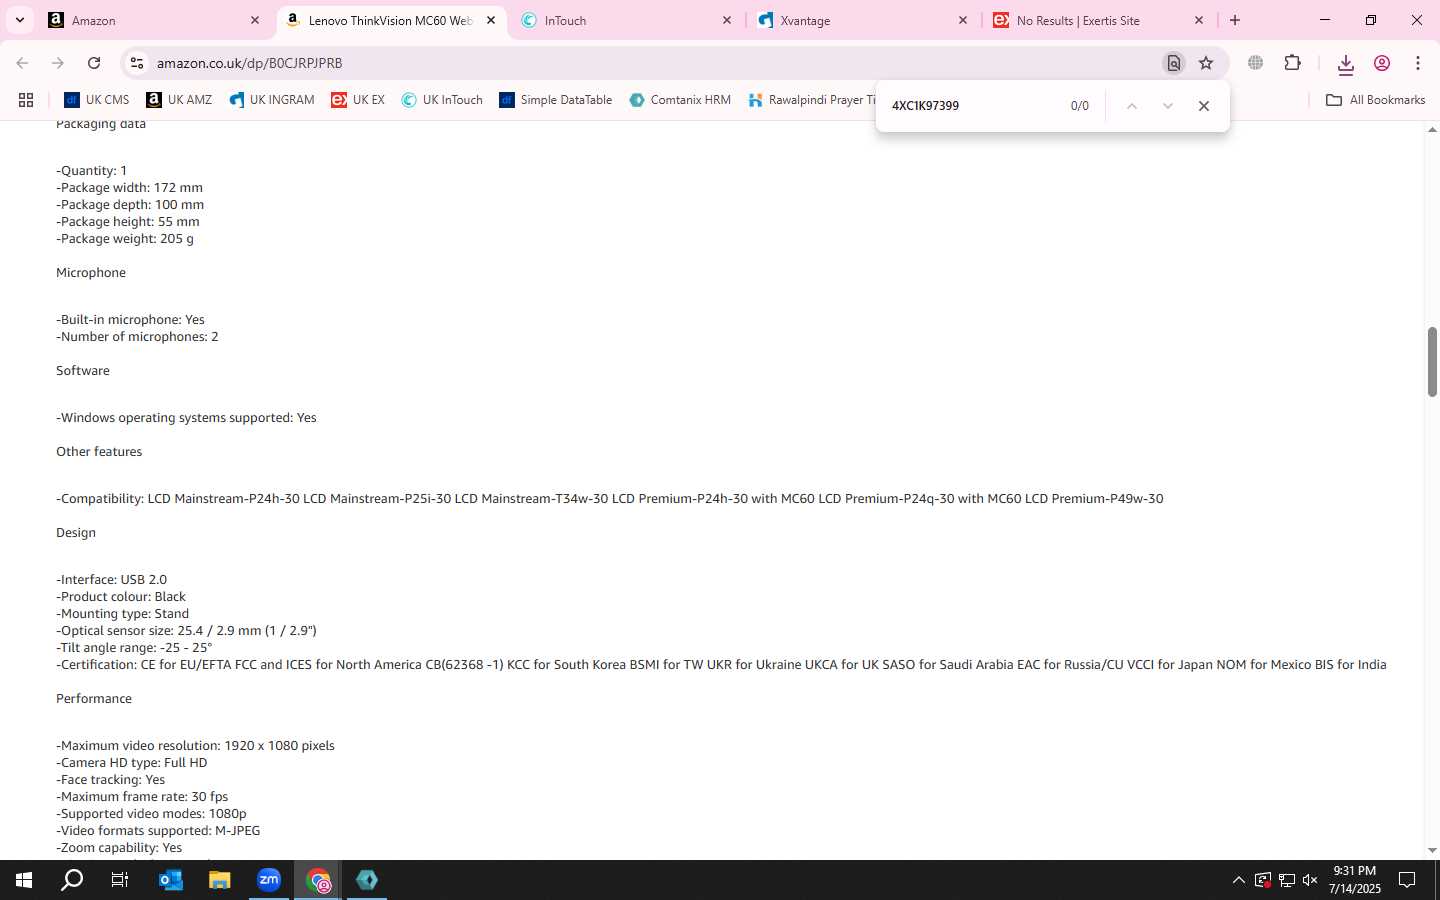Open the Extensions puzzle icon
1440x900 pixels.
click(1293, 63)
